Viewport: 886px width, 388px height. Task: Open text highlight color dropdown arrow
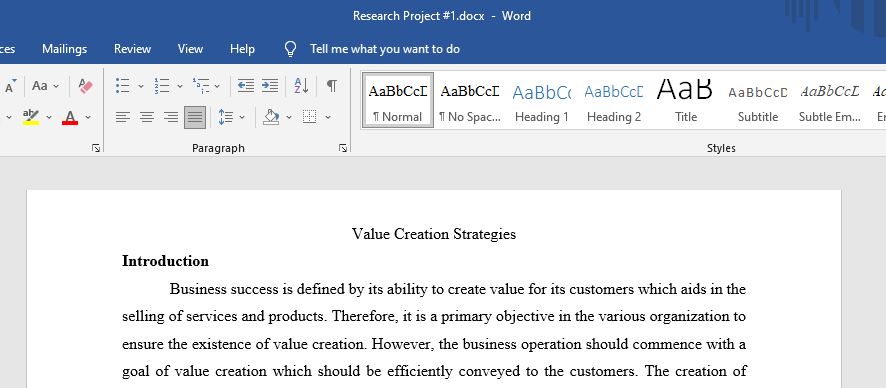tap(49, 117)
